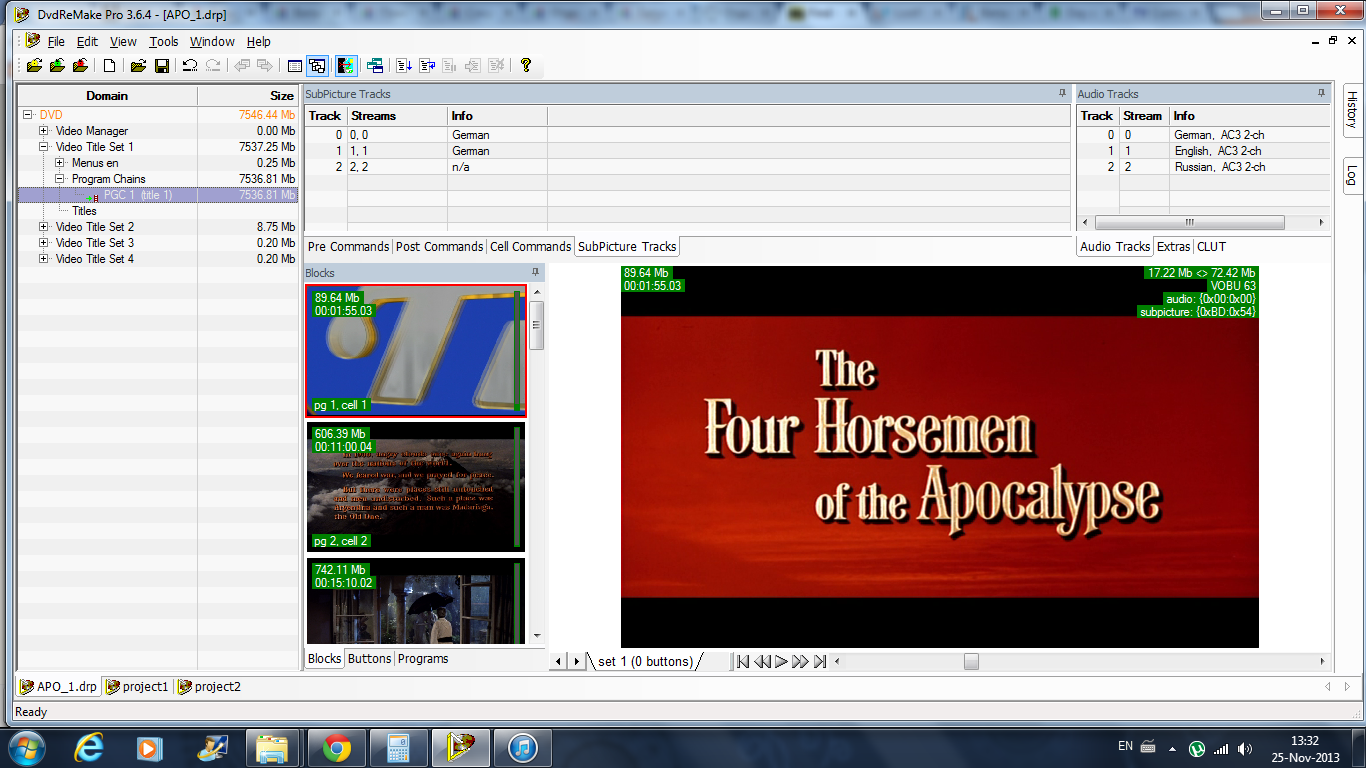Pin the Blocks panel
This screenshot has width=1366, height=768.
pos(536,272)
